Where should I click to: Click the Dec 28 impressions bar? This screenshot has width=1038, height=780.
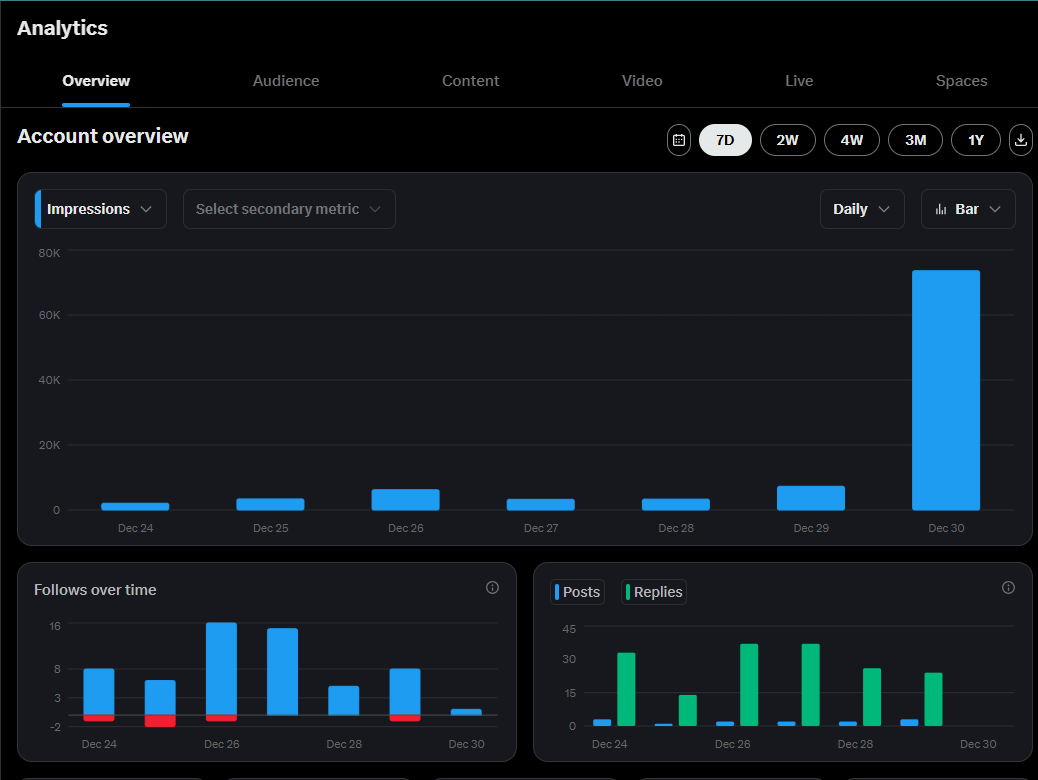click(x=675, y=505)
